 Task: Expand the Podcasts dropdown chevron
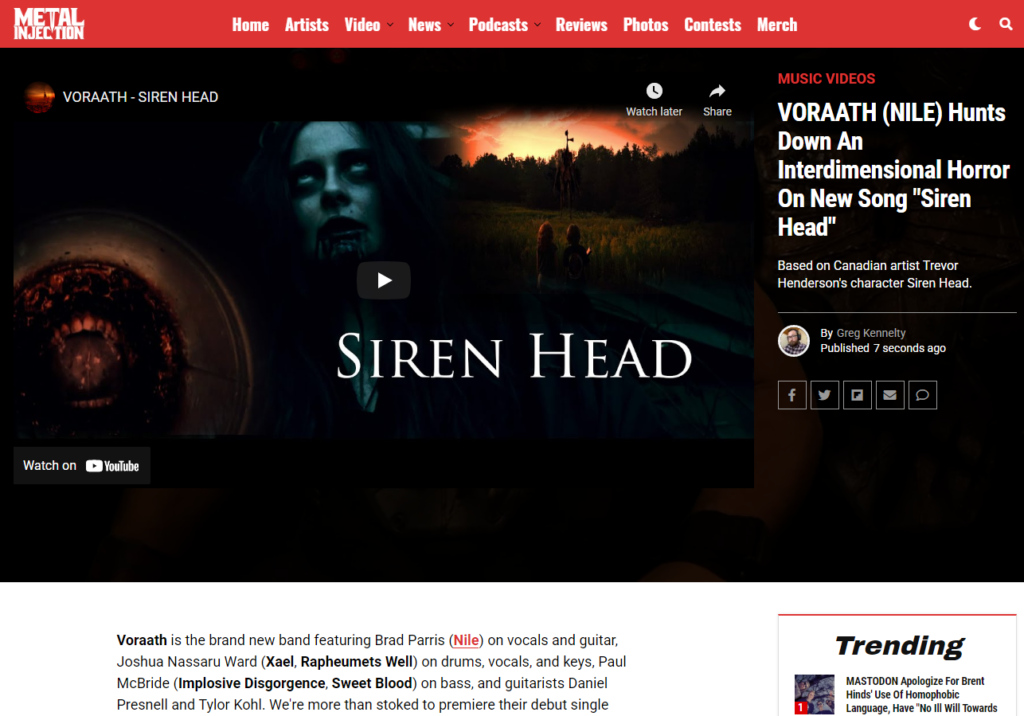click(x=537, y=25)
